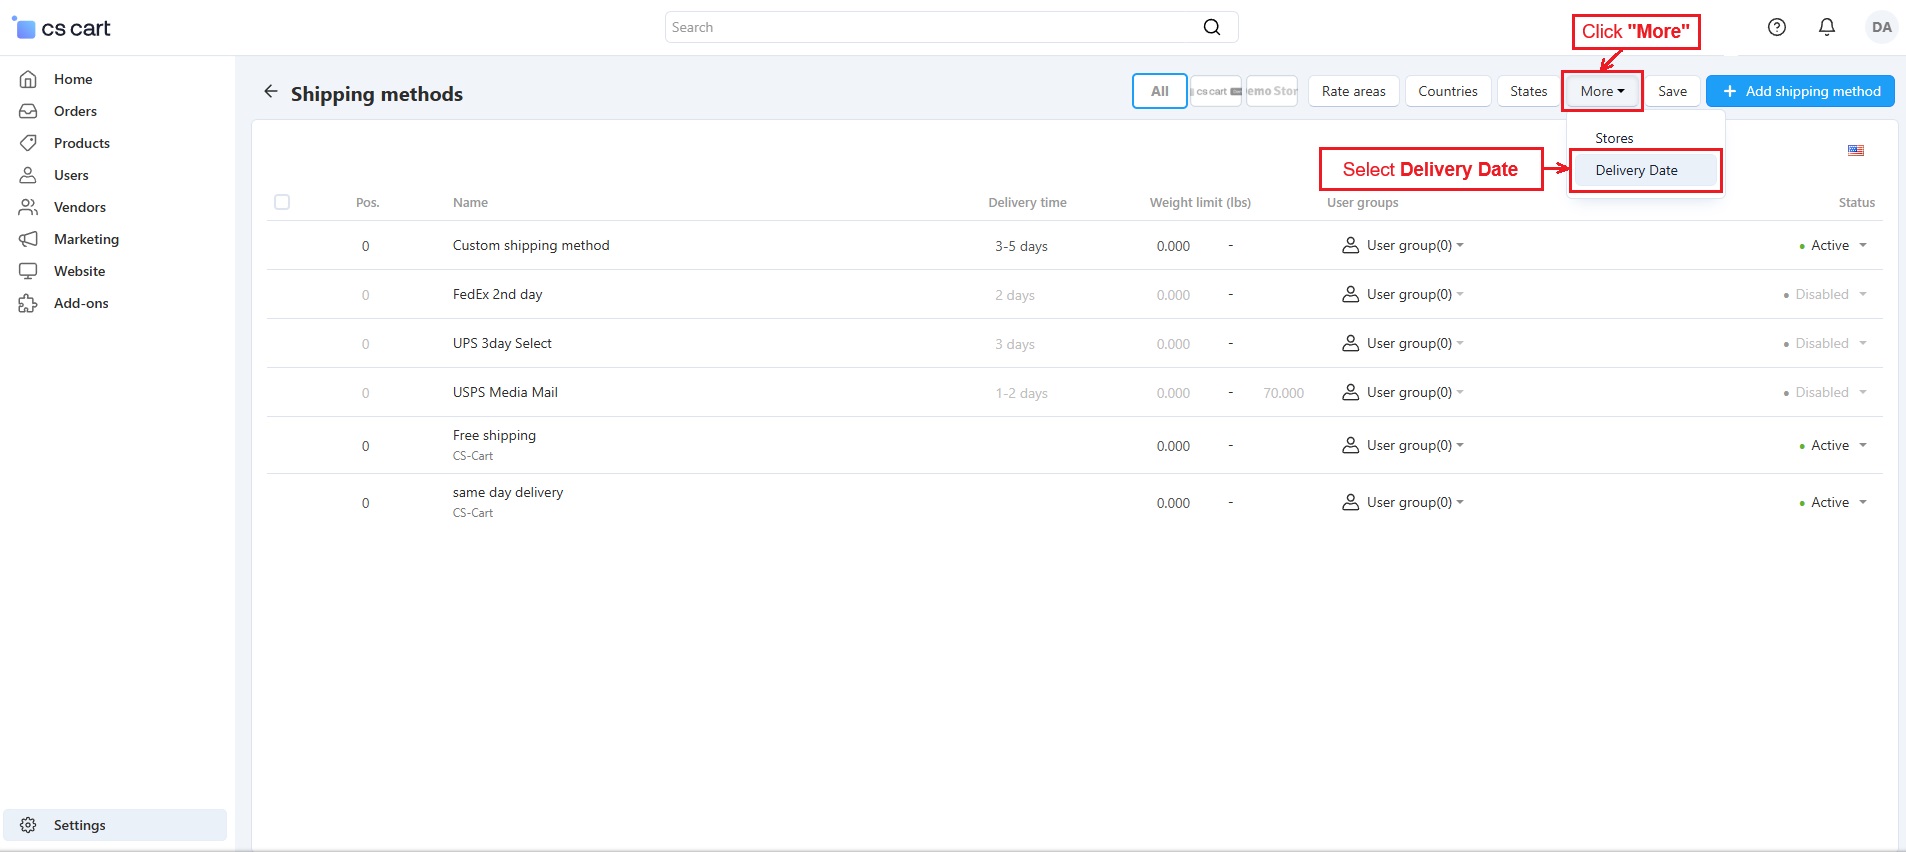
Task: Click the Status column header
Action: coord(1856,202)
